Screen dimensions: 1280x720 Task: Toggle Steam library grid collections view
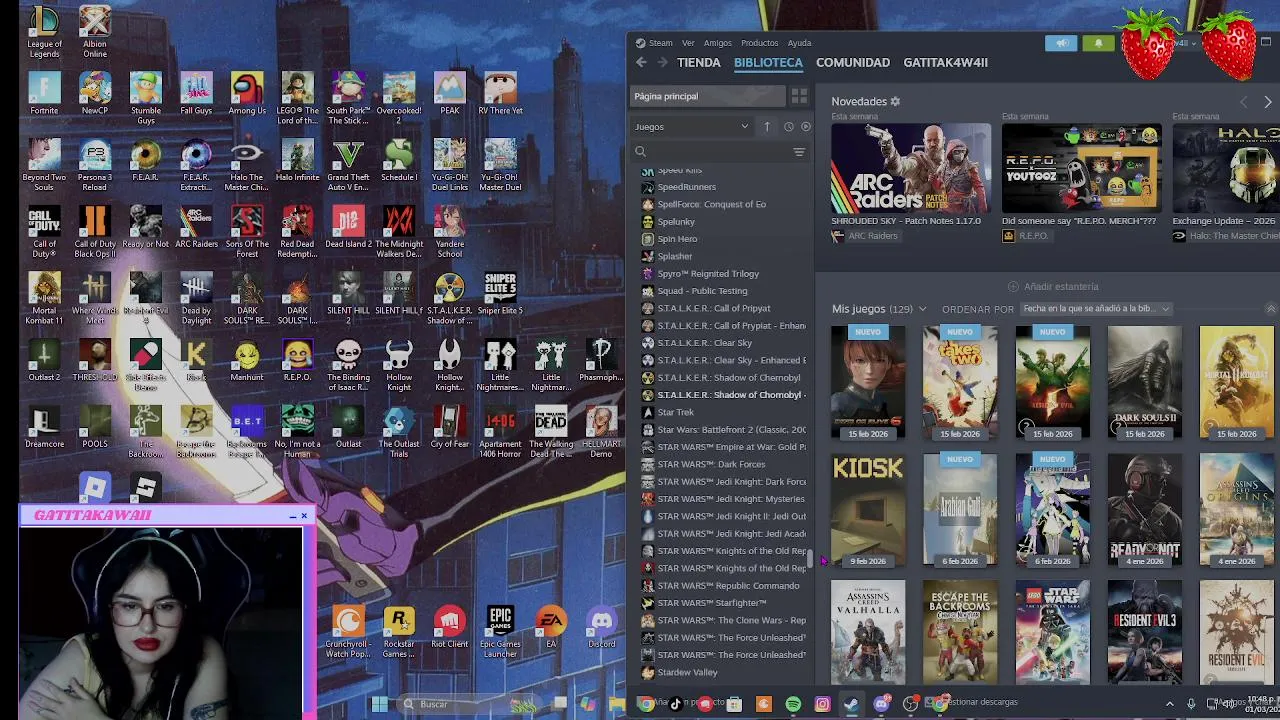point(799,96)
